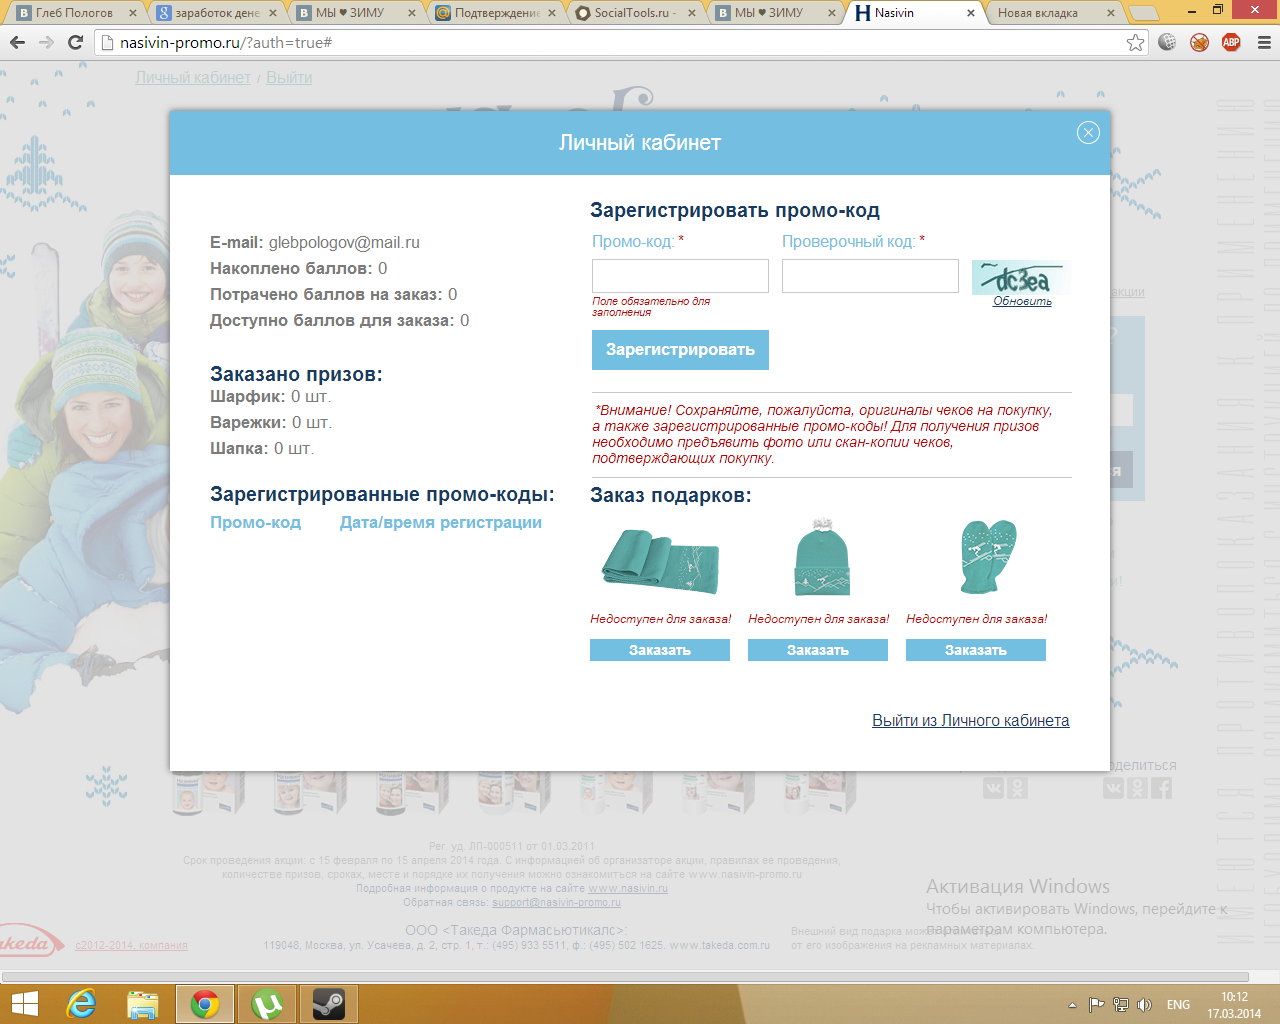Show hidden tray icons arrow
The image size is (1280, 1024).
click(x=1073, y=1005)
